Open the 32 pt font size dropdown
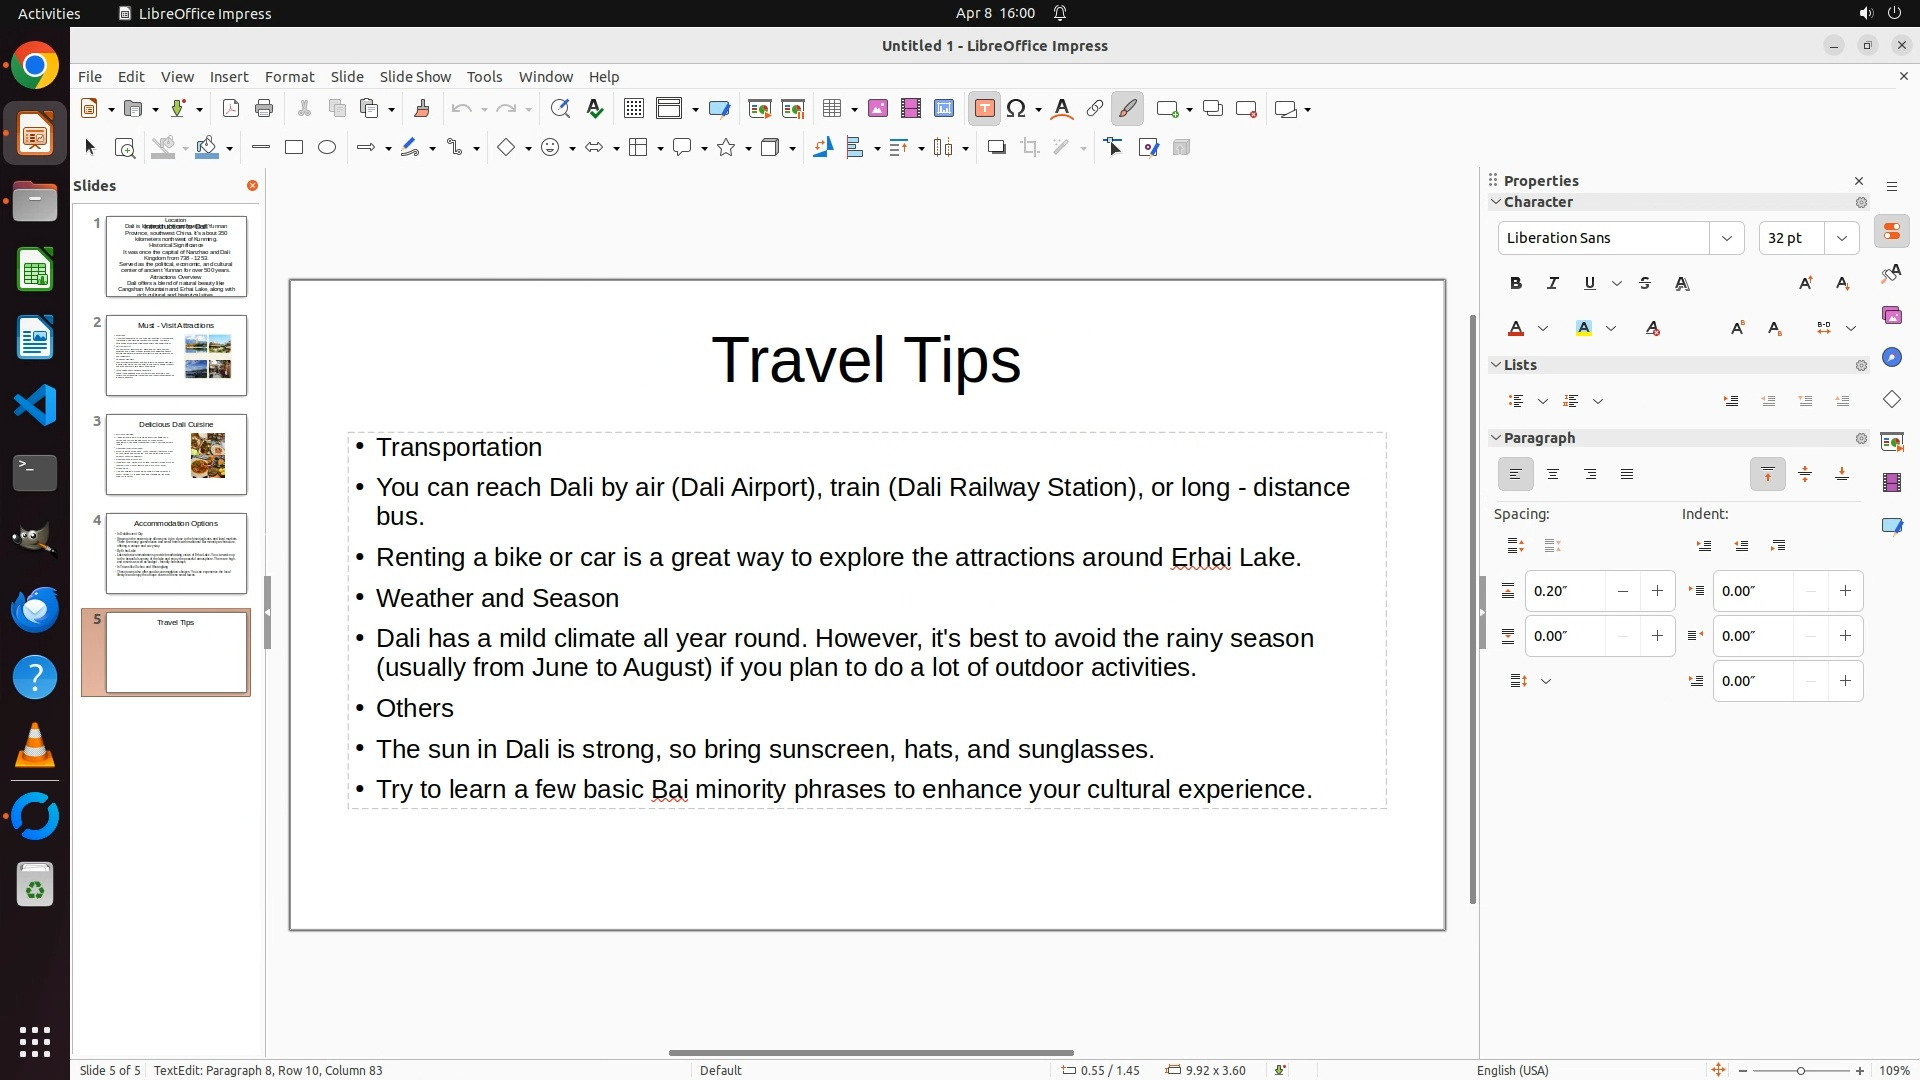 point(1842,238)
